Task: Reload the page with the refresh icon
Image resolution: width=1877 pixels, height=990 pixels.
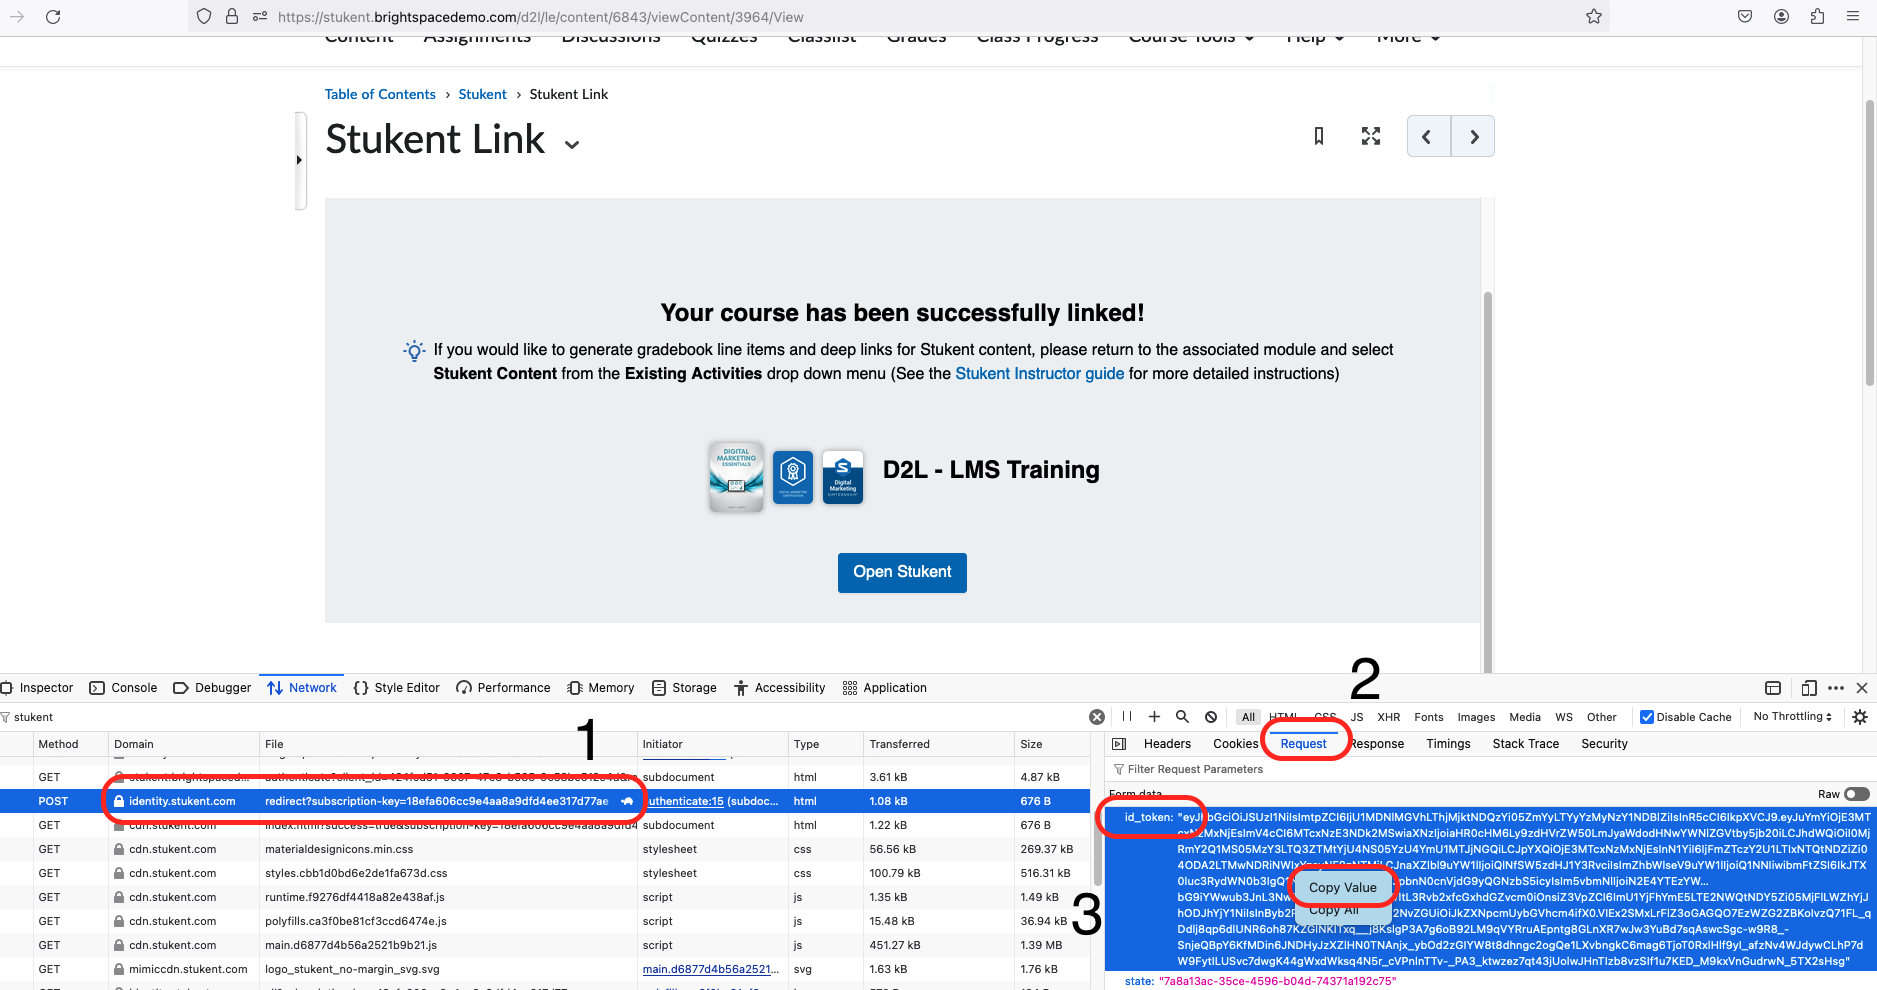Action: tap(53, 17)
